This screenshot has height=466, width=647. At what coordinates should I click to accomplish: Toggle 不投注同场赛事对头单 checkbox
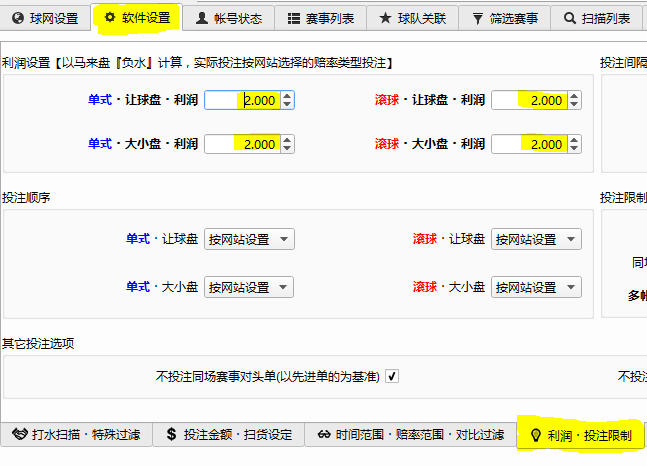[x=392, y=376]
